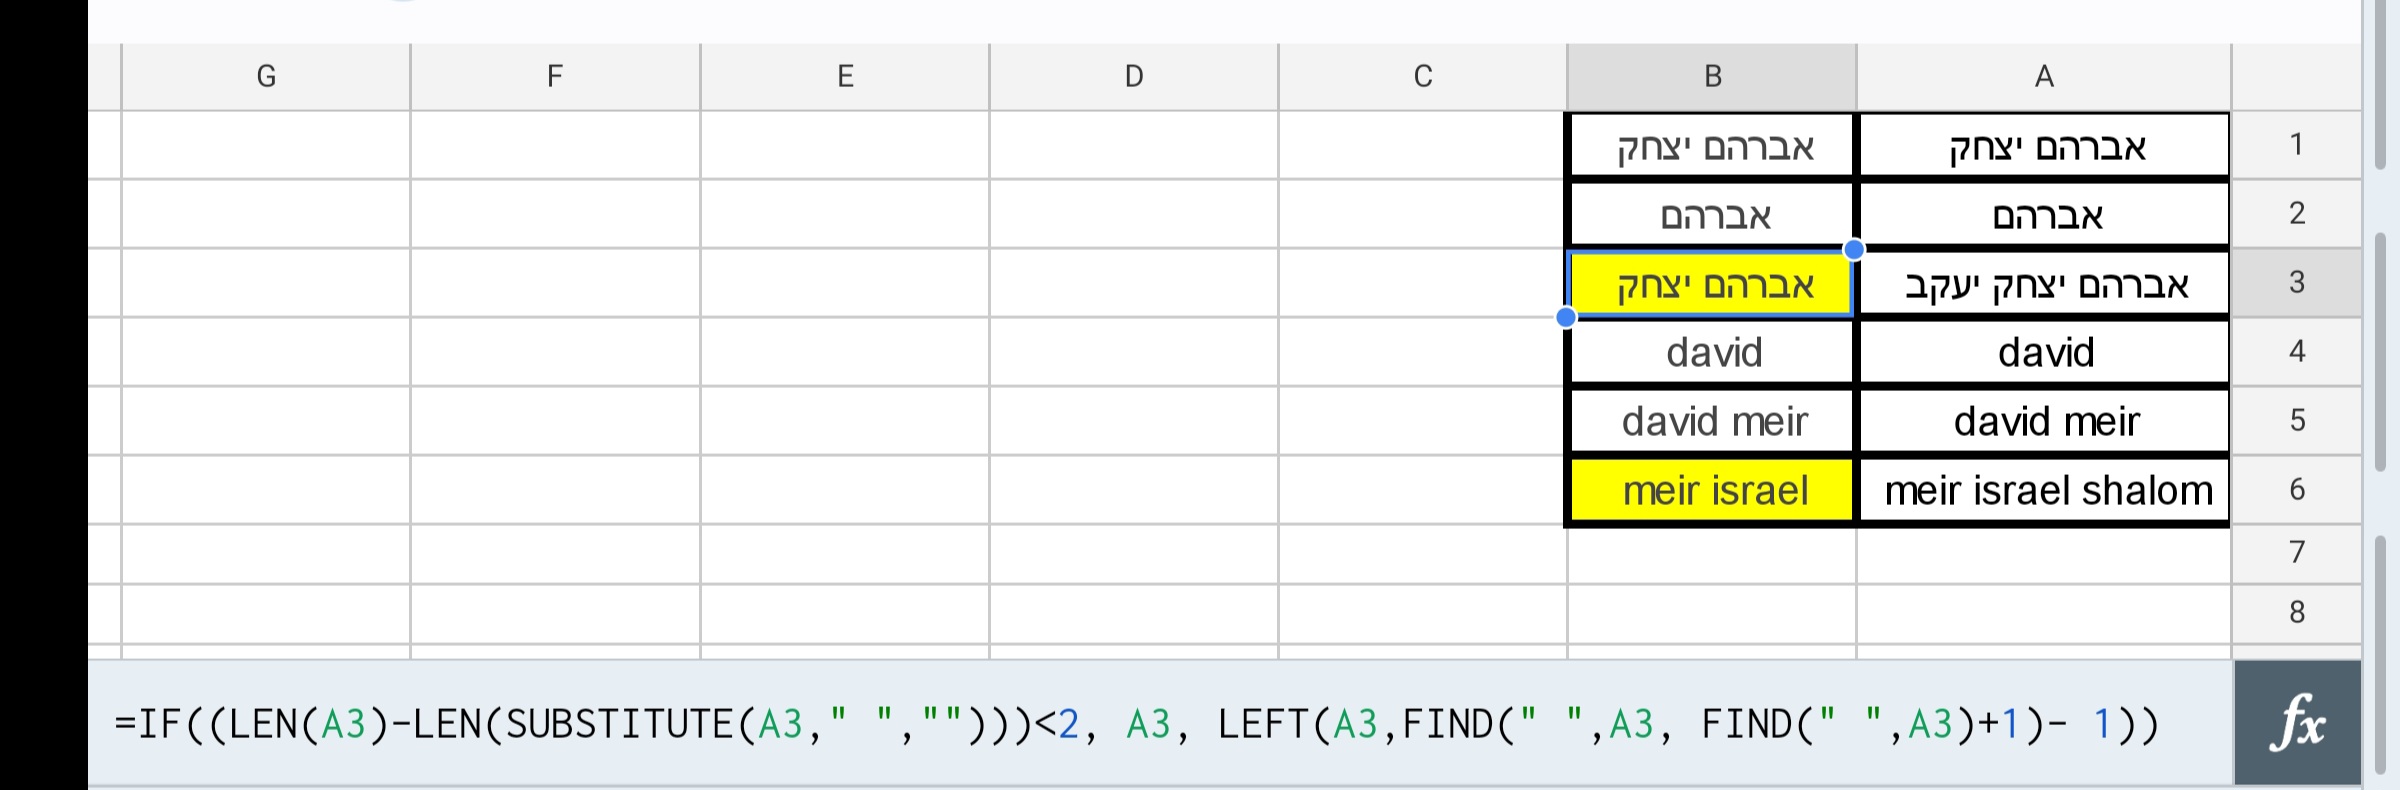
Task: Select the entire column G header
Action: point(267,76)
